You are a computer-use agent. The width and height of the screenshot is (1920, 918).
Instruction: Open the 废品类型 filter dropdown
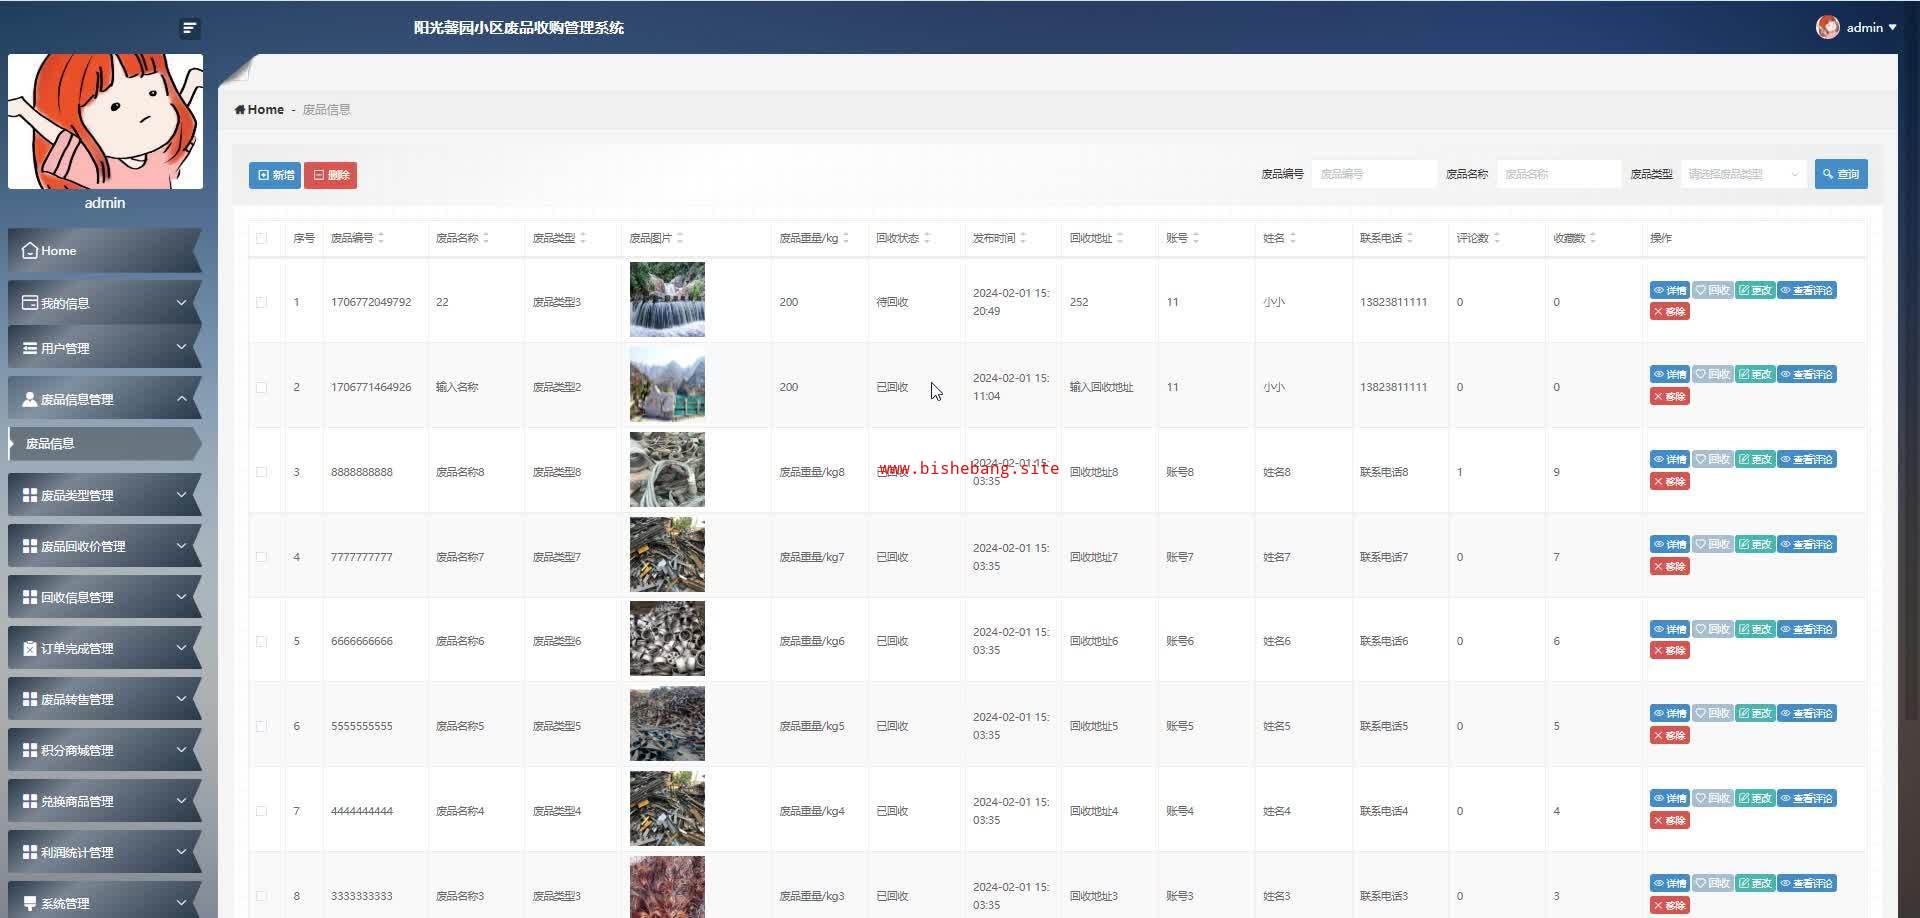coord(1743,174)
